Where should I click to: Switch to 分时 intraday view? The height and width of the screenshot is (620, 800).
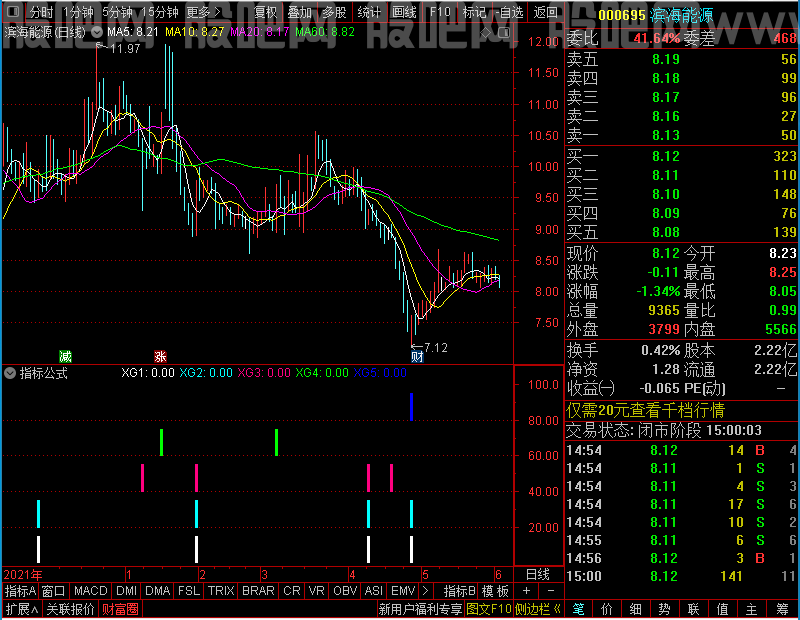tap(41, 12)
